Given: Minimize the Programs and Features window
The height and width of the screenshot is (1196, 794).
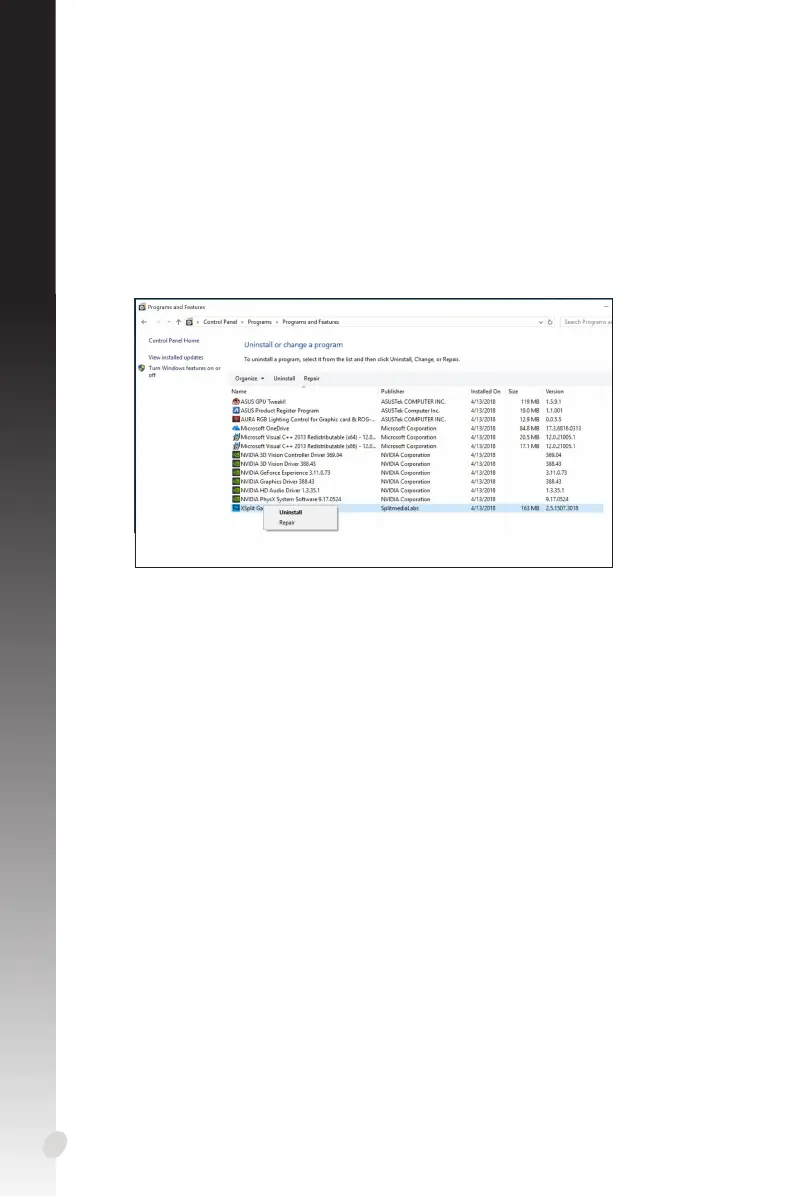Looking at the screenshot, I should (606, 307).
